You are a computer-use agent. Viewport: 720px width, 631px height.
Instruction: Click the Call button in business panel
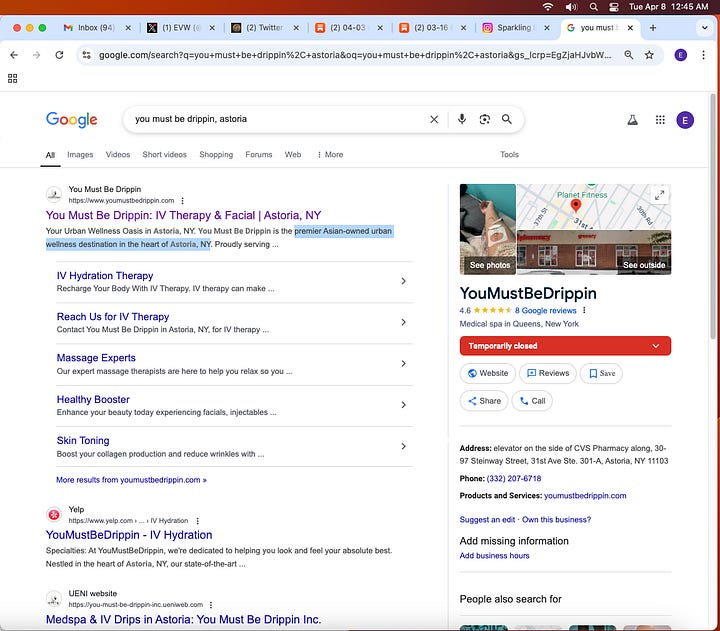532,401
